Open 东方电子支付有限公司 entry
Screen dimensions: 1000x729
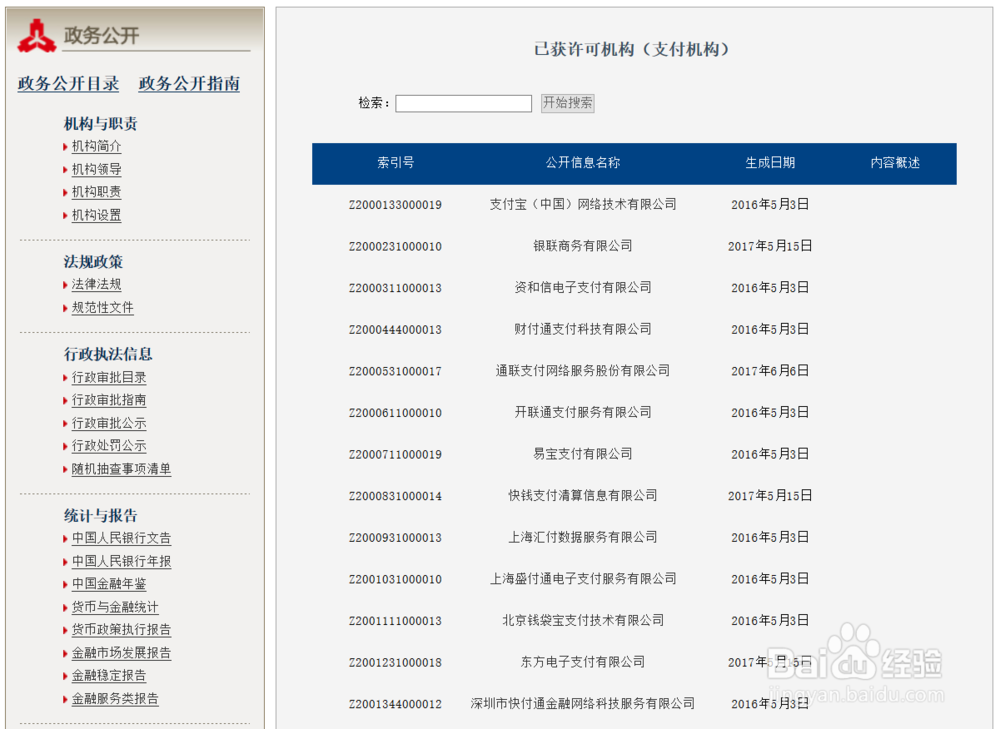point(583,662)
